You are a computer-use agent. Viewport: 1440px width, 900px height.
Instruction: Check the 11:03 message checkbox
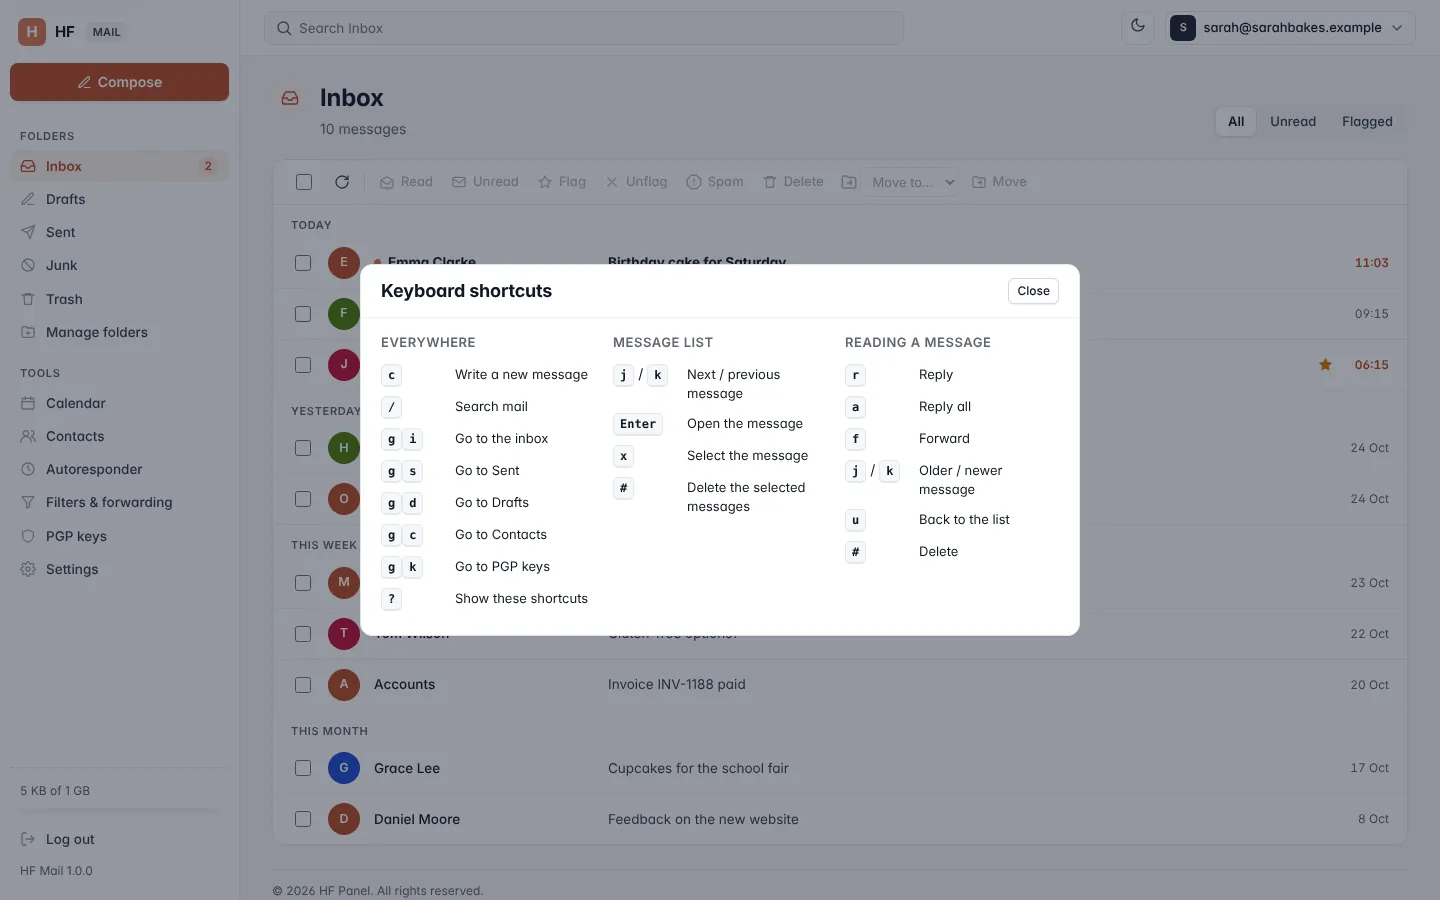coord(303,263)
